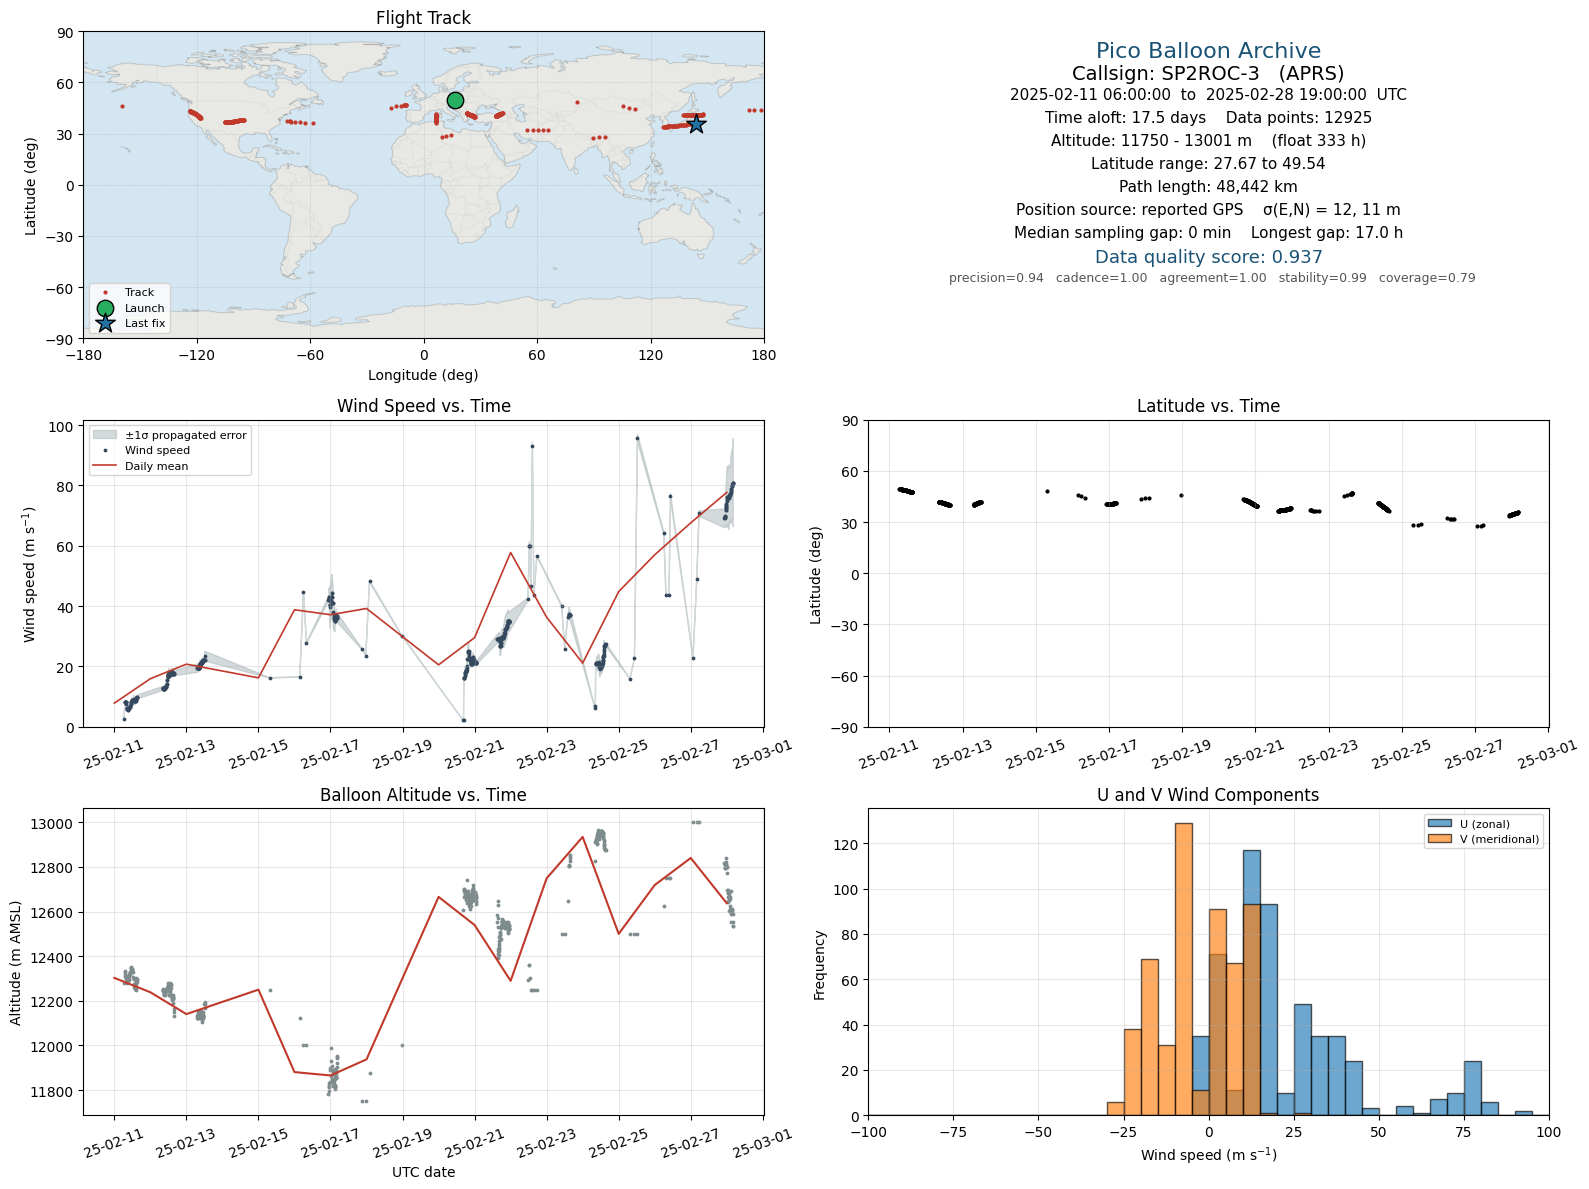Click the 'Callsign: SP2ROC-3 (APRS)' line
This screenshot has width=1589, height=1189.
point(1208,73)
